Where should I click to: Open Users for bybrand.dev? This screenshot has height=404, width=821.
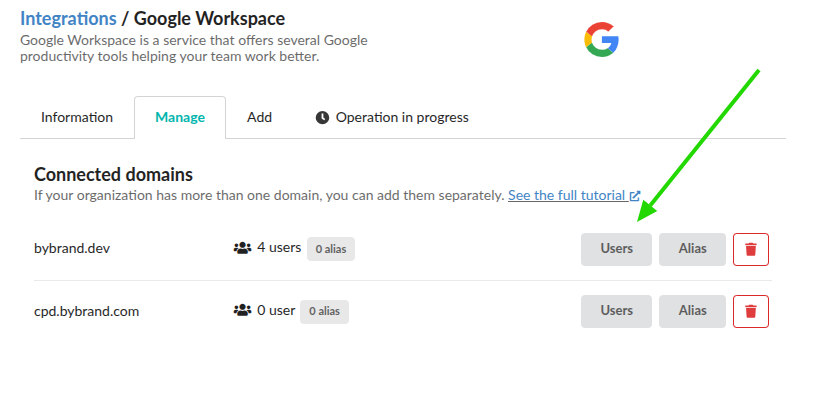616,250
